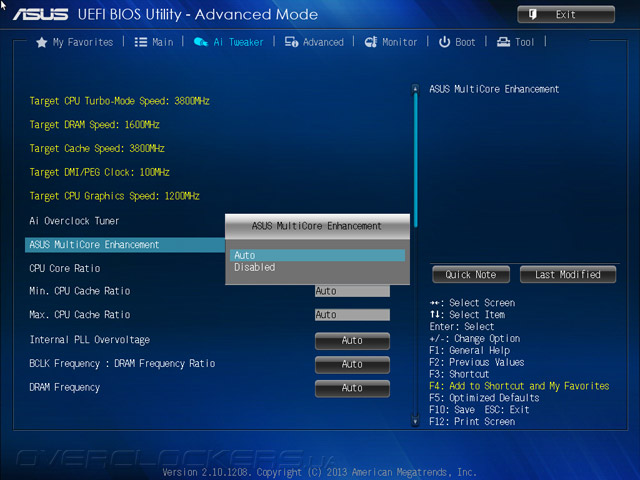The image size is (640, 480).
Task: Click the F5: Optimized Defaults hint
Action: 484,398
